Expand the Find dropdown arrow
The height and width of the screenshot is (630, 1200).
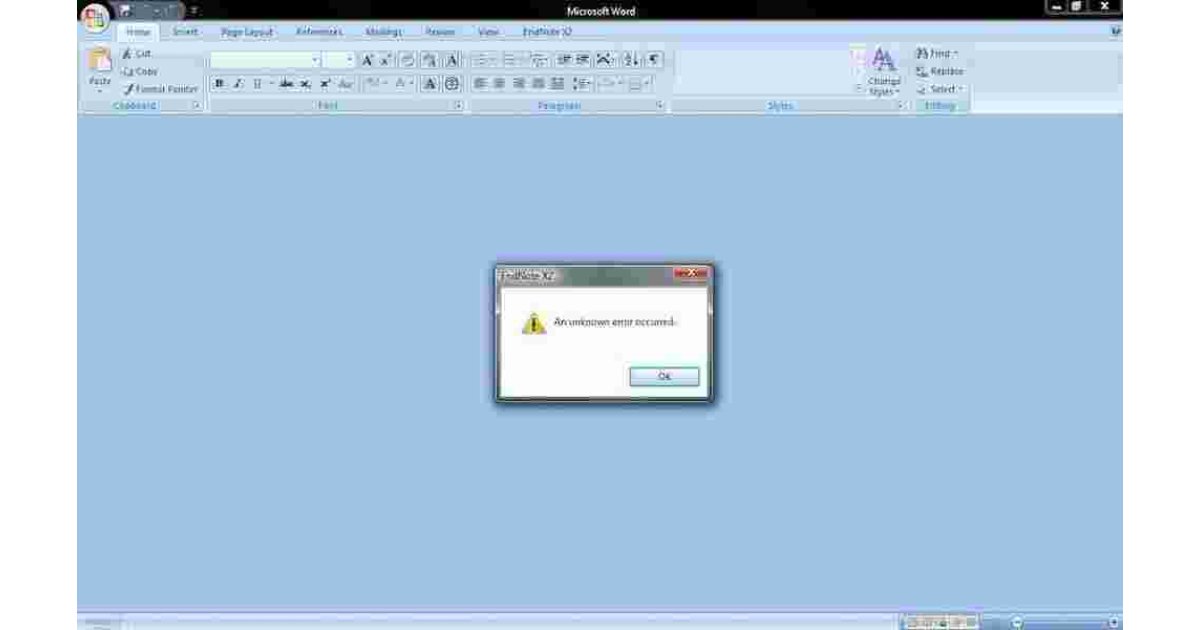pos(956,54)
